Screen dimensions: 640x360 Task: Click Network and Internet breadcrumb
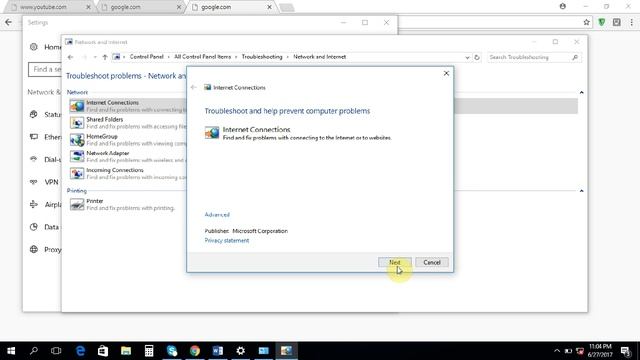coord(320,57)
